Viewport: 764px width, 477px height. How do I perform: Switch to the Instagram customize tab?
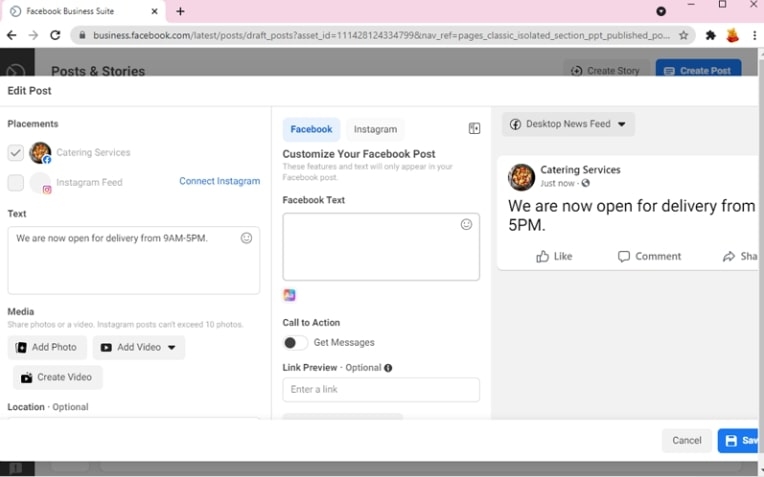pos(375,129)
